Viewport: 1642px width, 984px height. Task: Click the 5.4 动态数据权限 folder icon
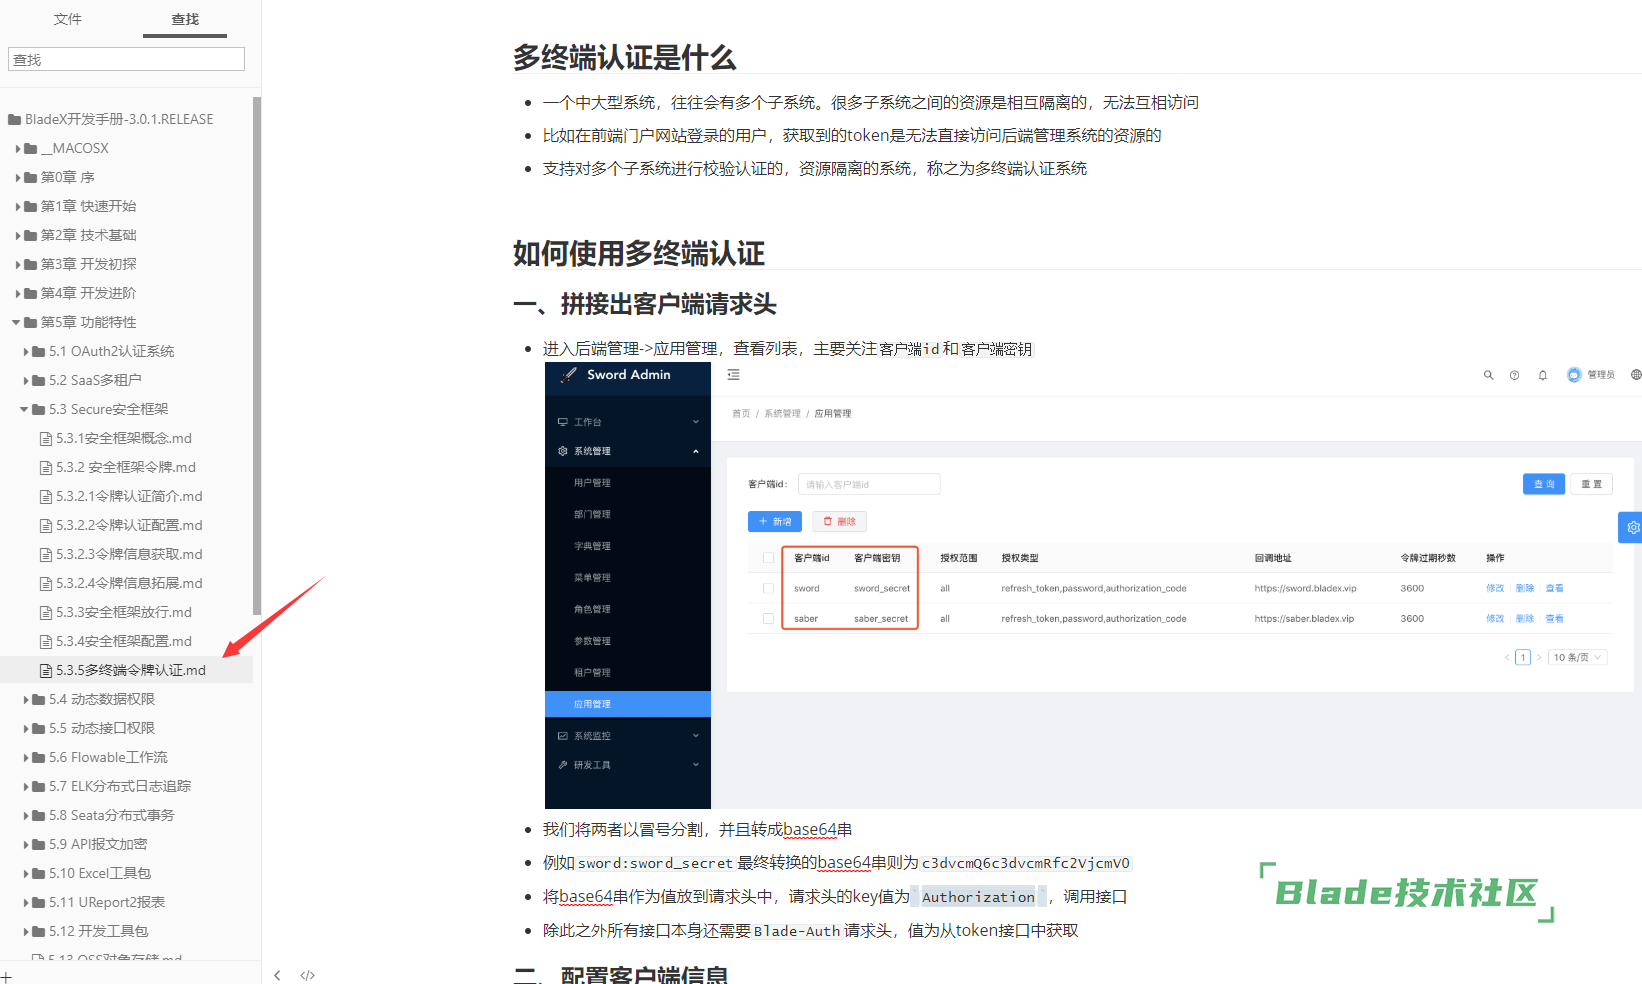click(x=38, y=699)
